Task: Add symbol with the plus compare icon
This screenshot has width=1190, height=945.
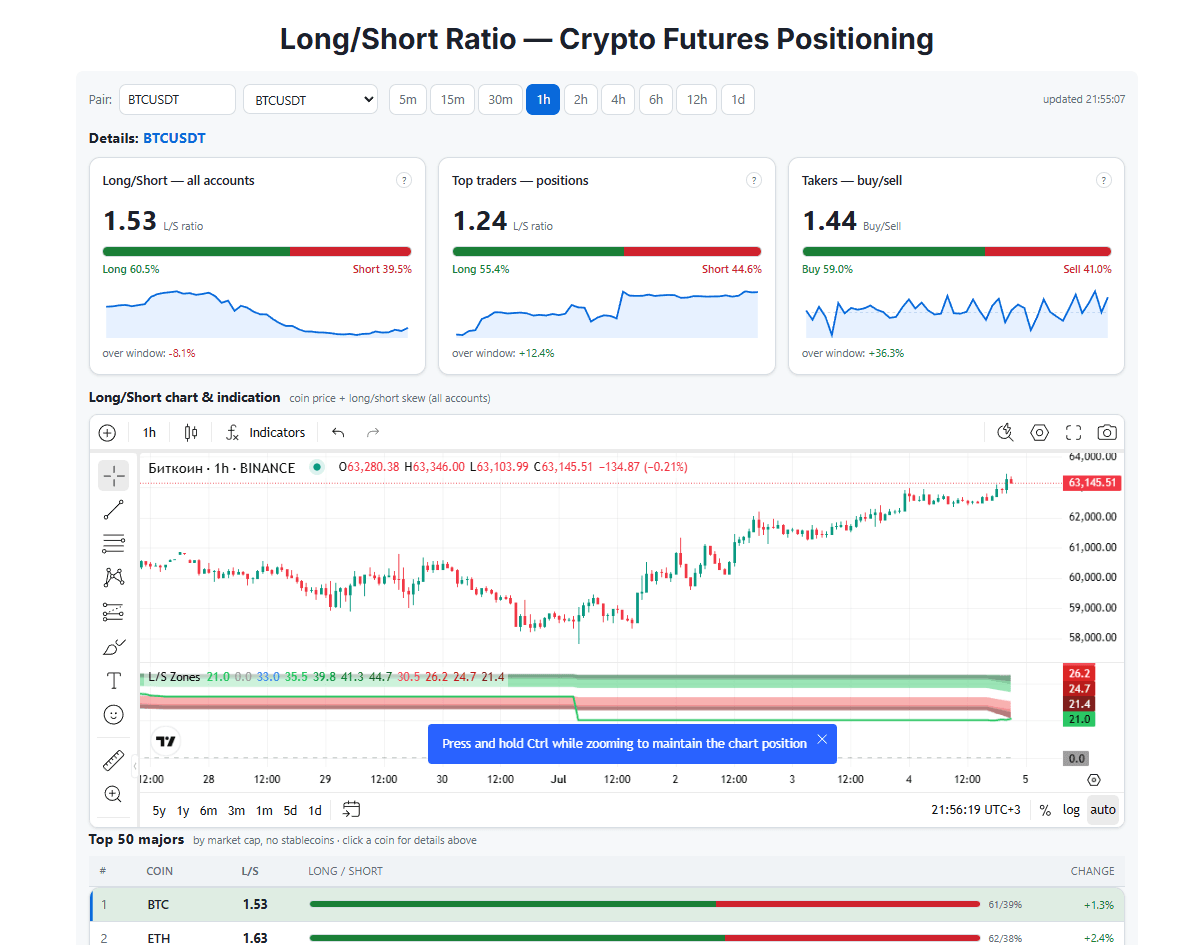Action: pyautogui.click(x=108, y=433)
